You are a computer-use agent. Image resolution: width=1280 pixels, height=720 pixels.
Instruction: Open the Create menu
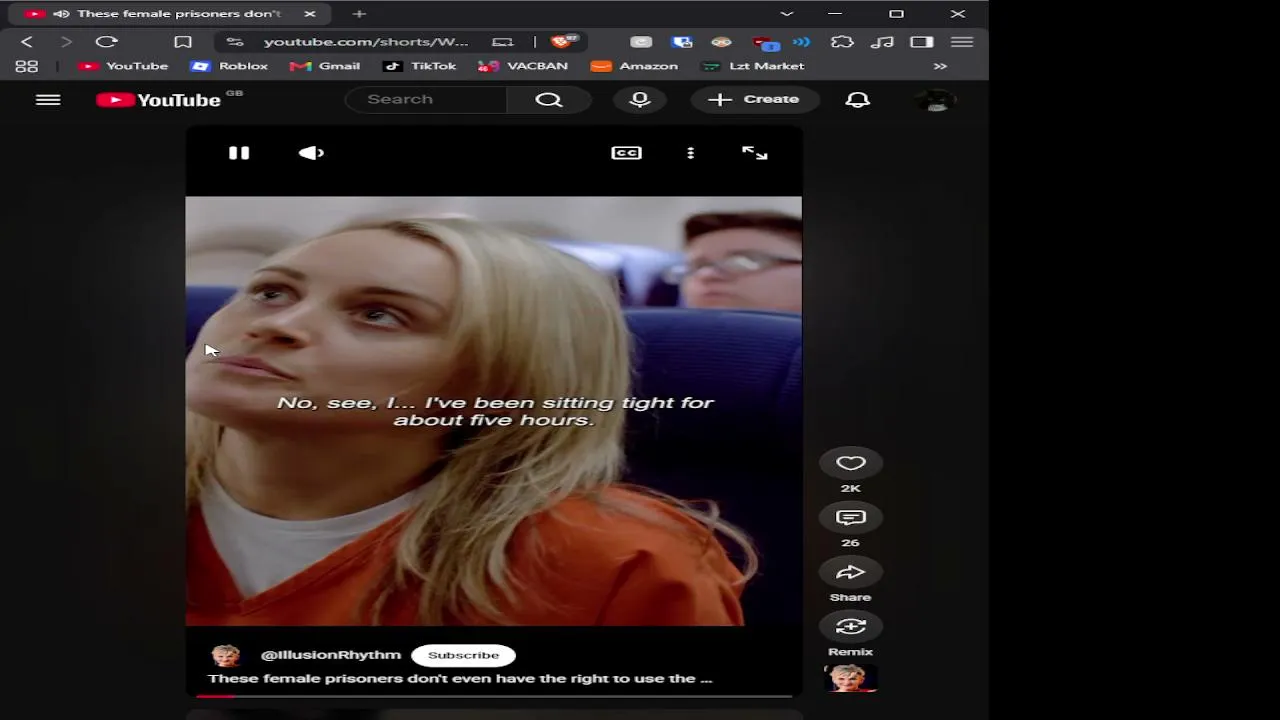pyautogui.click(x=753, y=99)
